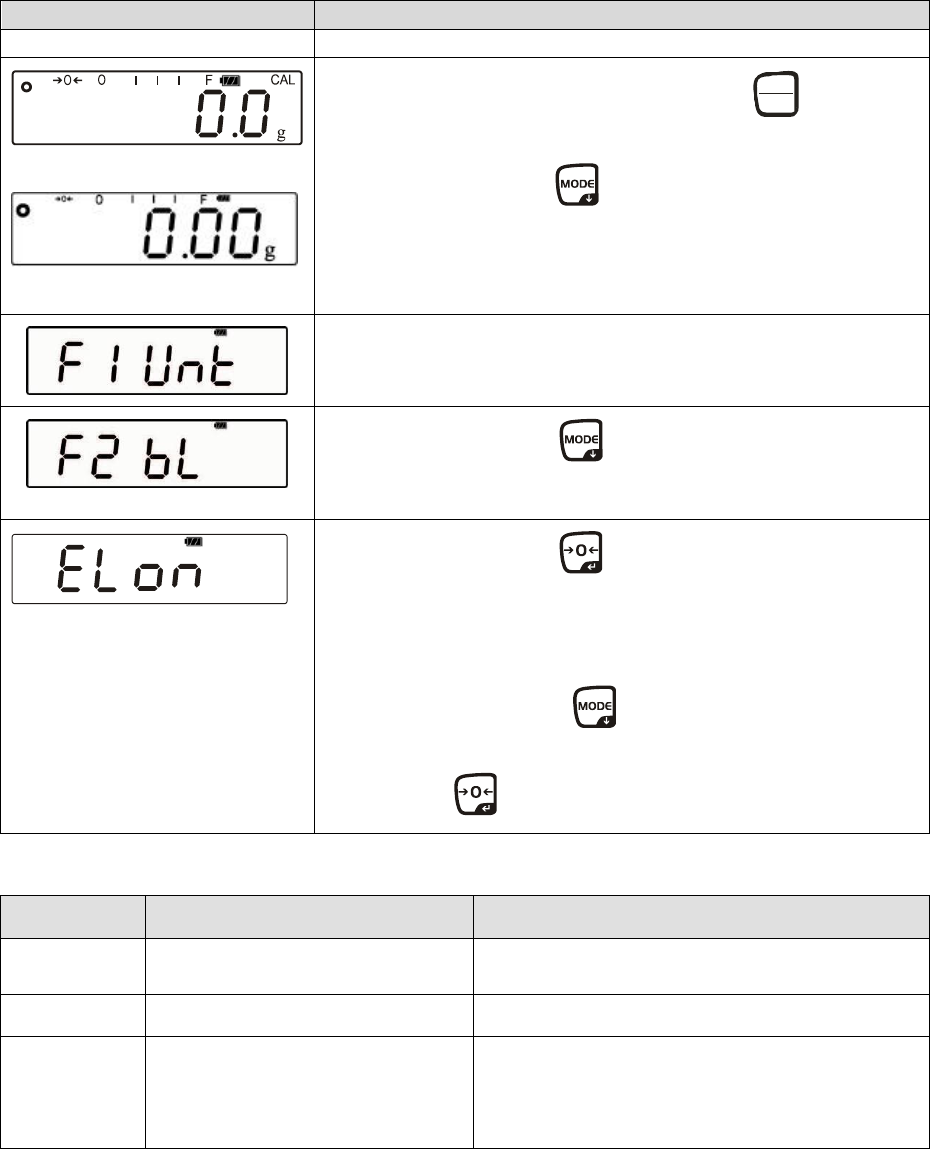Click the lowest MODE key icon
930x1149 pixels.
594,707
